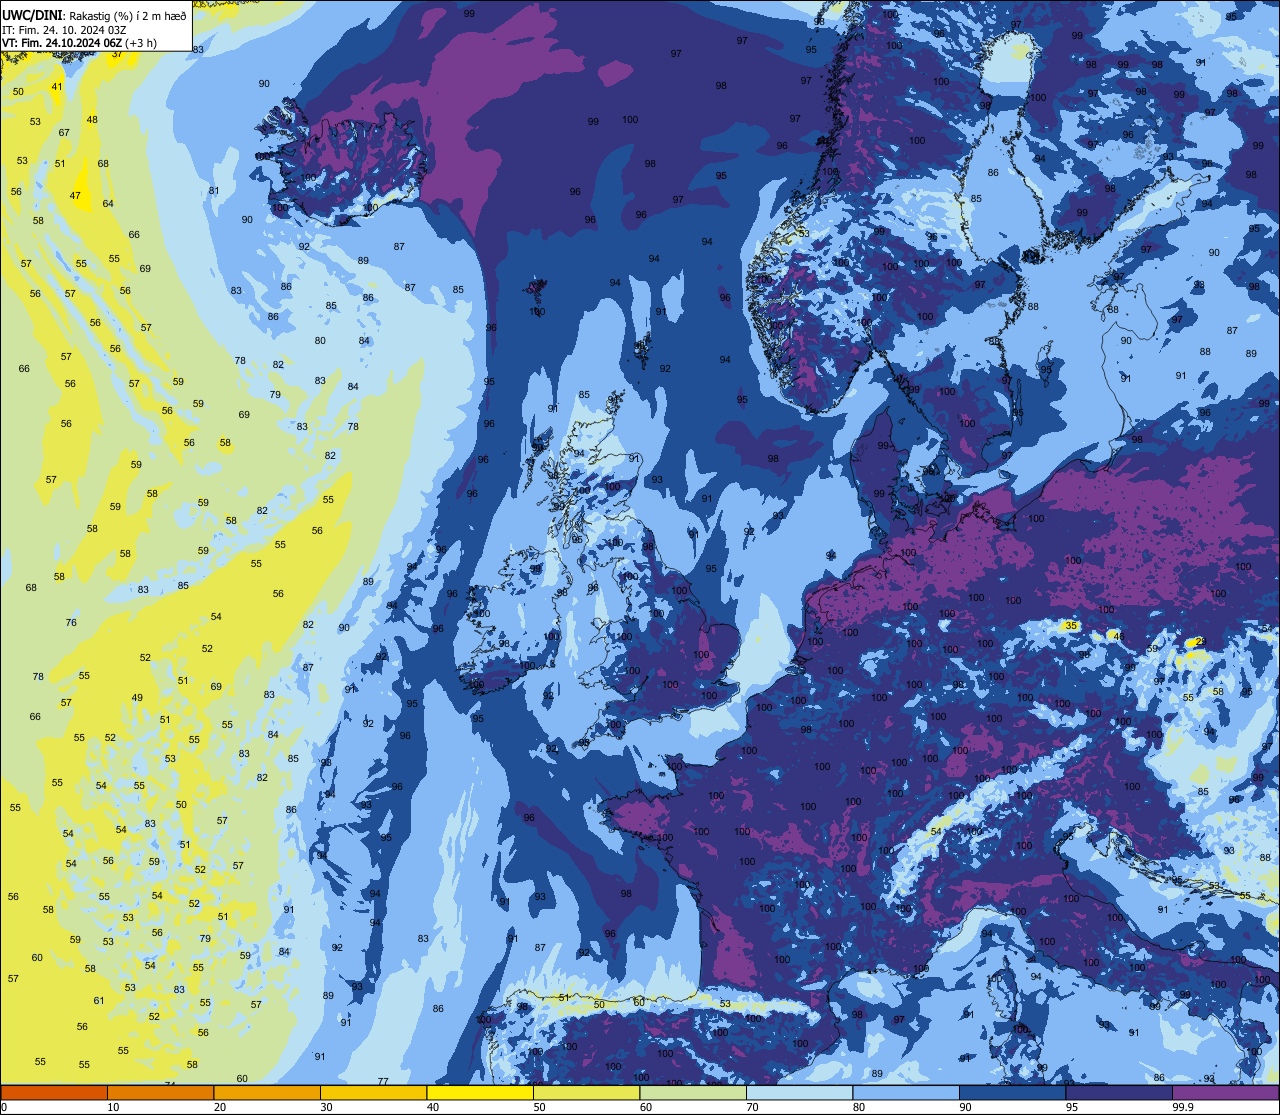Click the legend tick label '99.9'
Image resolution: width=1280 pixels, height=1115 pixels.
(1183, 1107)
